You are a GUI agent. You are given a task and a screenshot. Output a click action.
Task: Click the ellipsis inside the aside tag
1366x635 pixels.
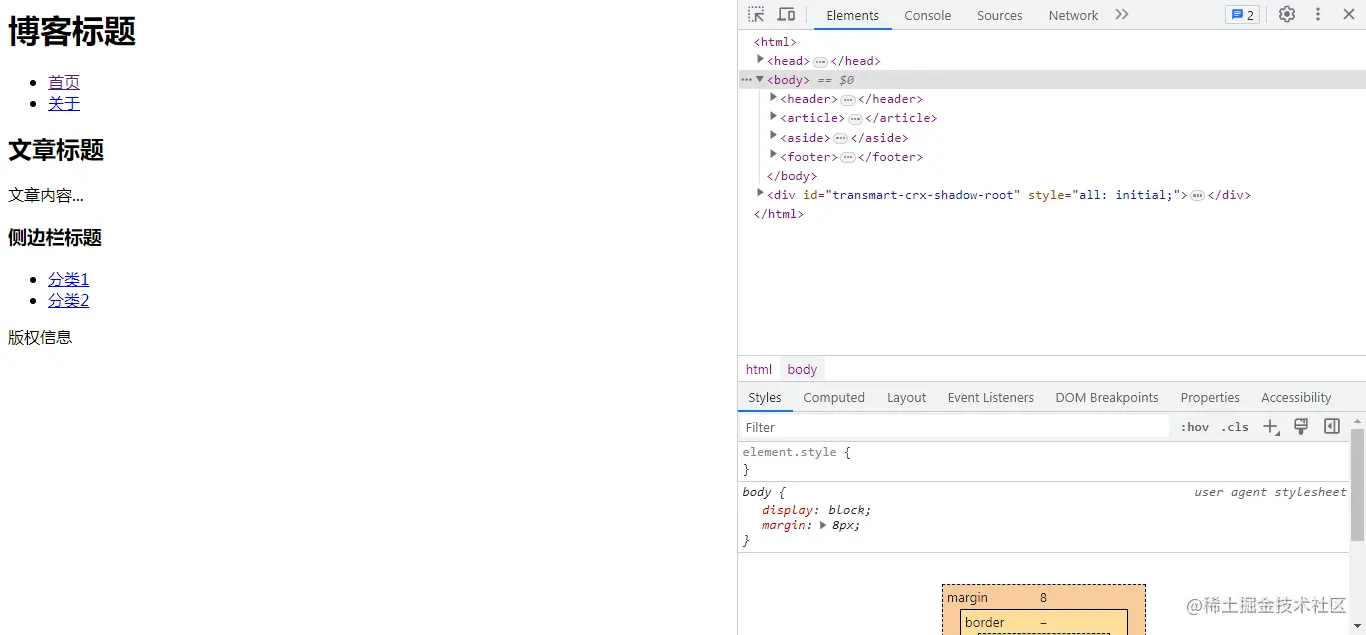pyautogui.click(x=840, y=138)
